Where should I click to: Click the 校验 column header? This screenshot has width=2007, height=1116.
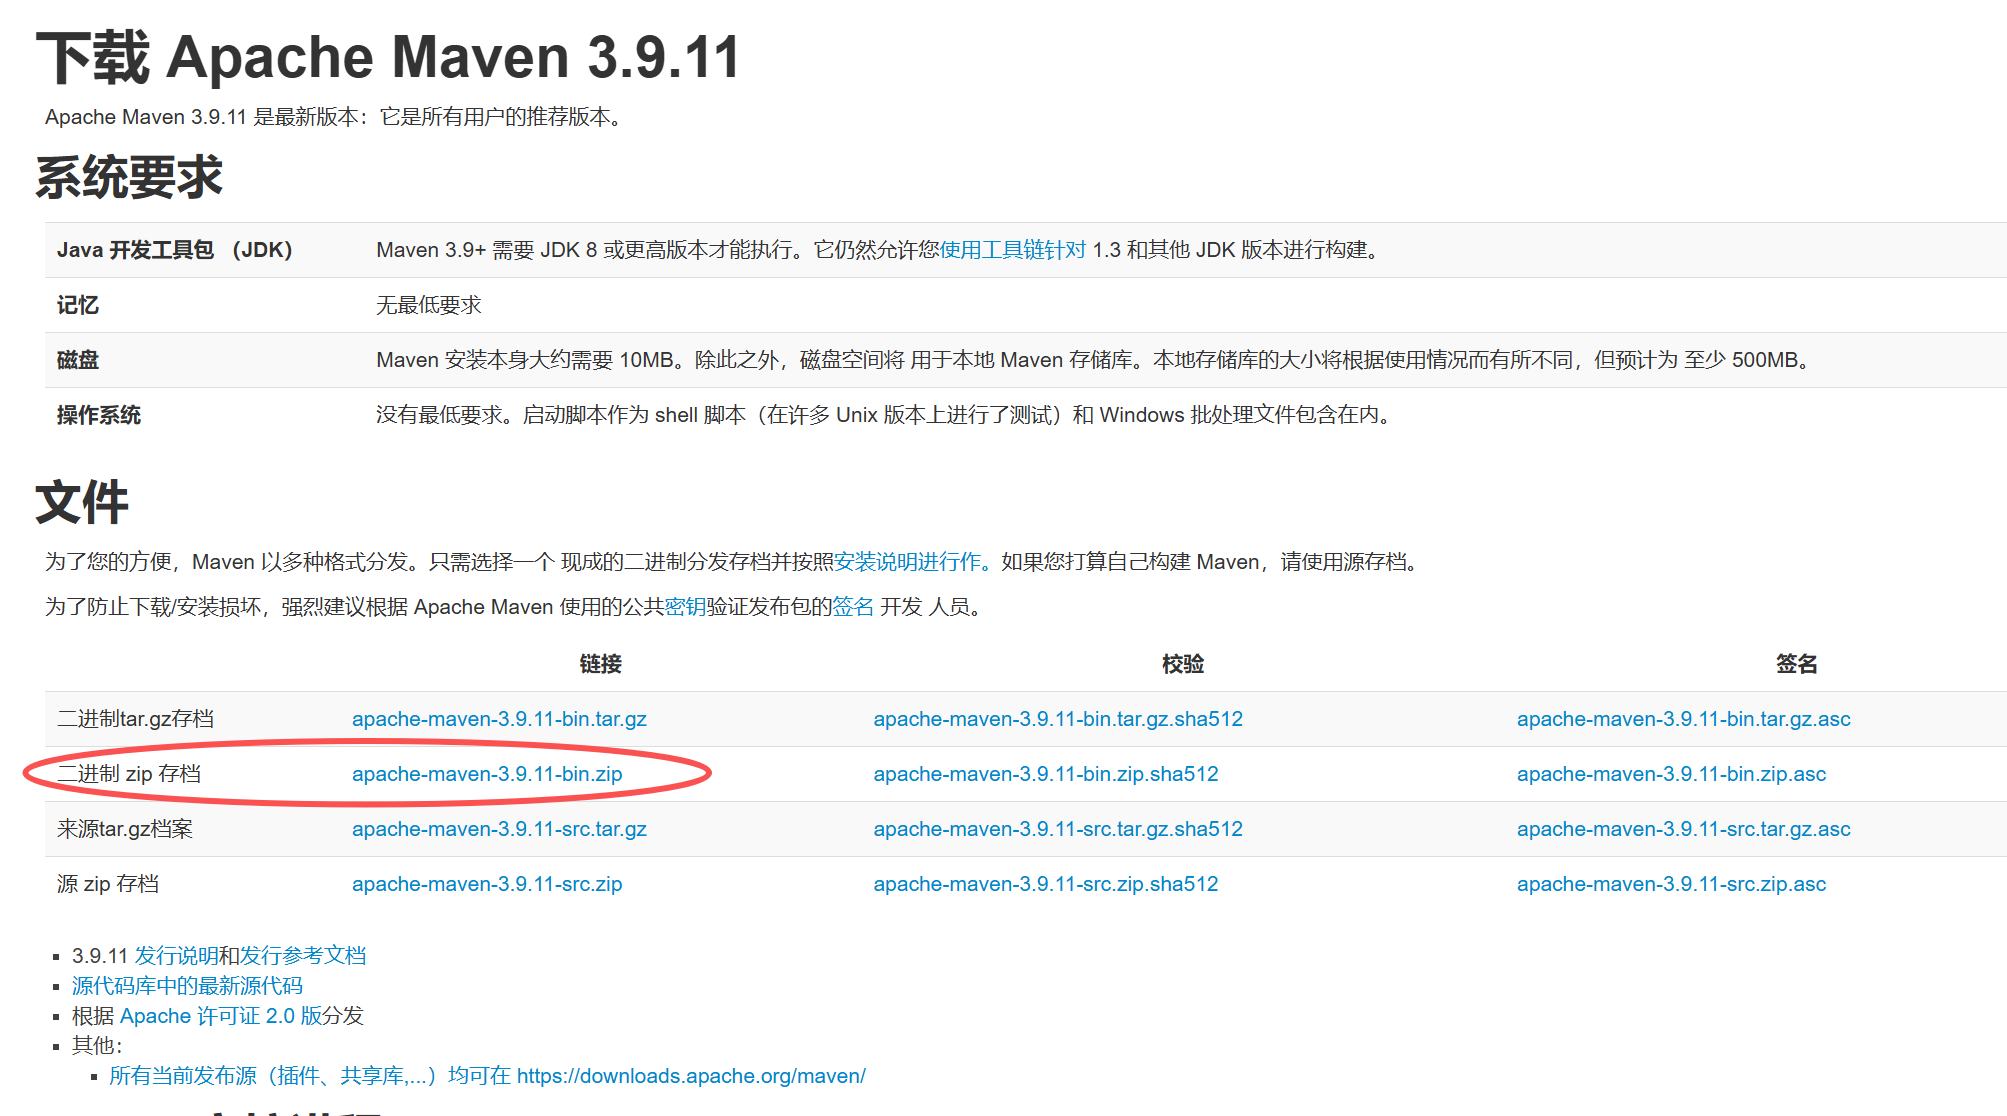[x=1183, y=664]
